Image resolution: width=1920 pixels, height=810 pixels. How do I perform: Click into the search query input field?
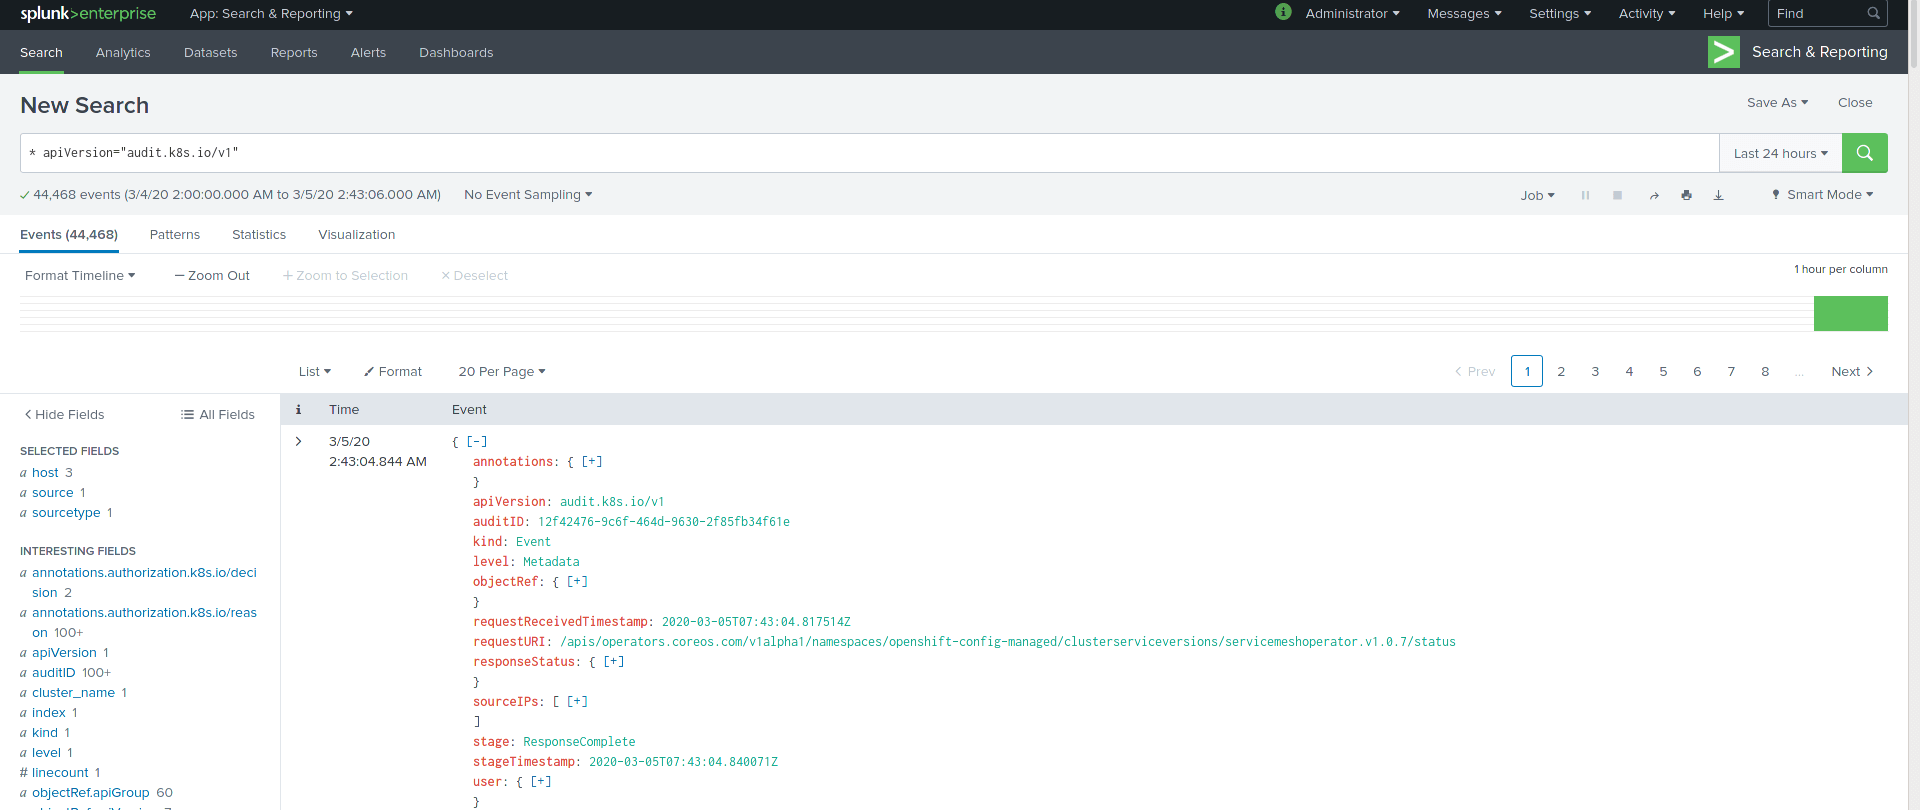coord(870,153)
